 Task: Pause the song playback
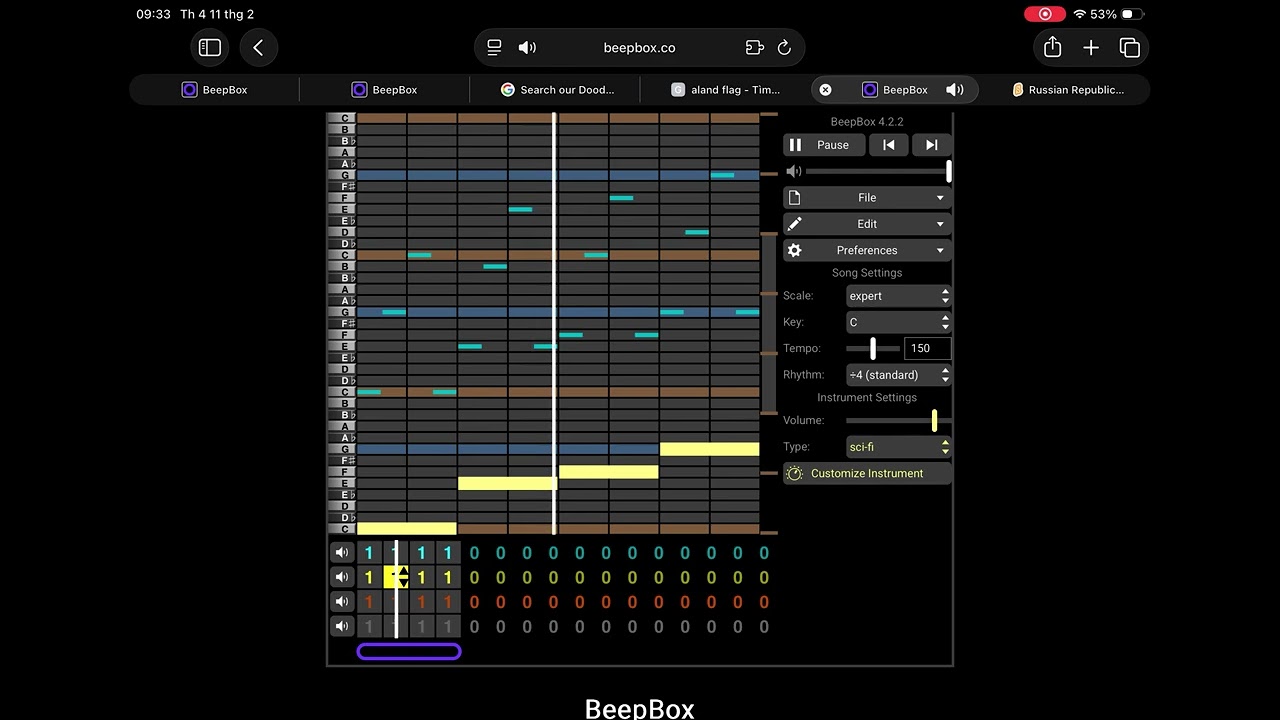click(x=824, y=145)
